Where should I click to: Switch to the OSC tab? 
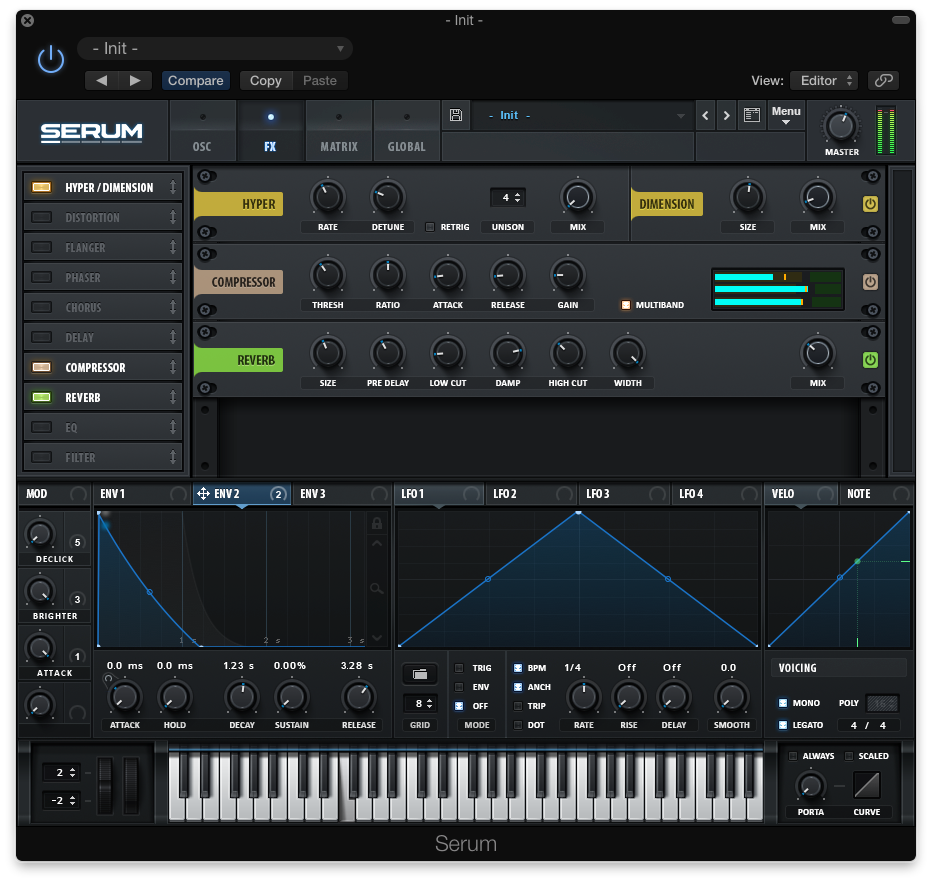click(x=202, y=131)
